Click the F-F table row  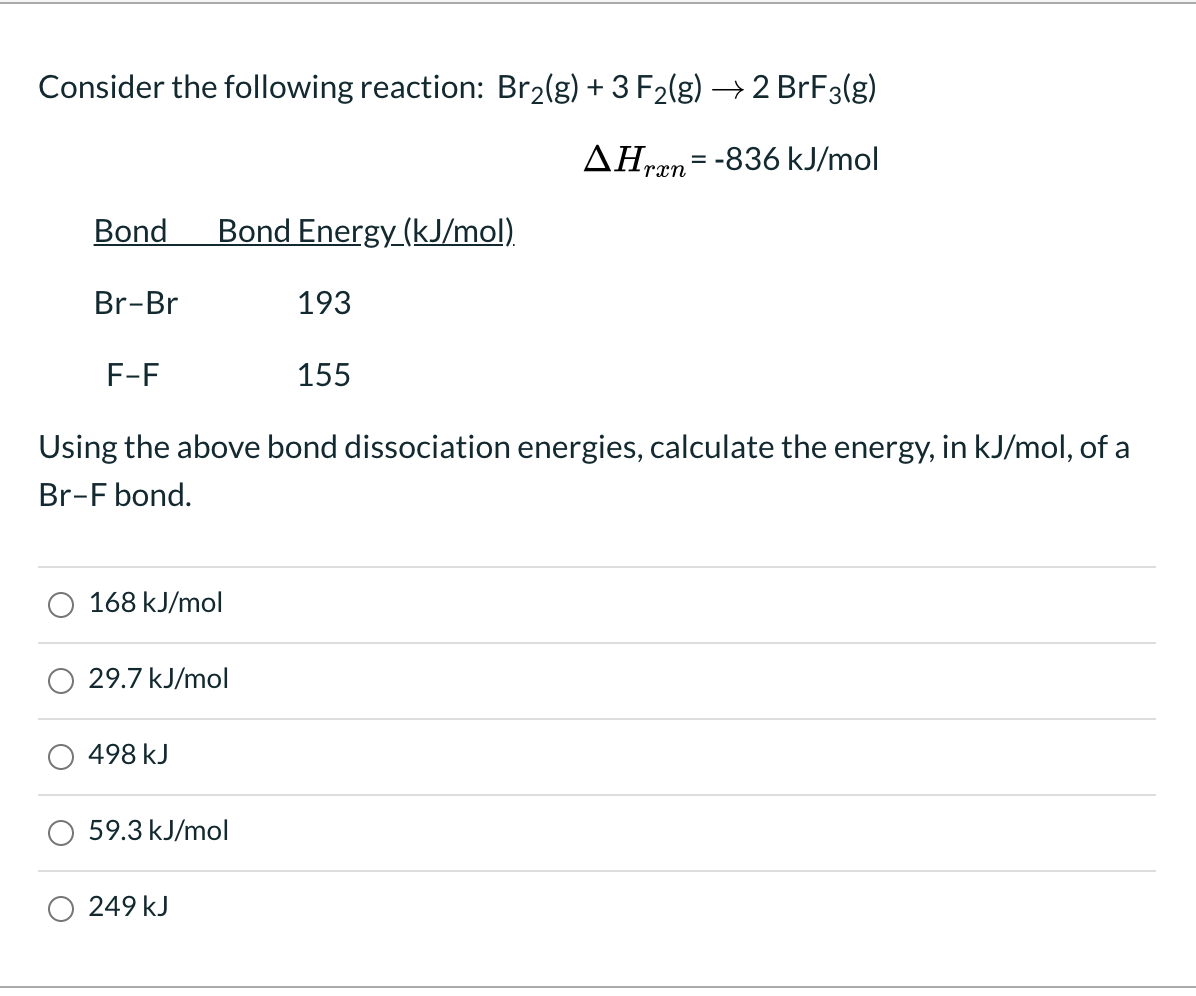click(133, 375)
